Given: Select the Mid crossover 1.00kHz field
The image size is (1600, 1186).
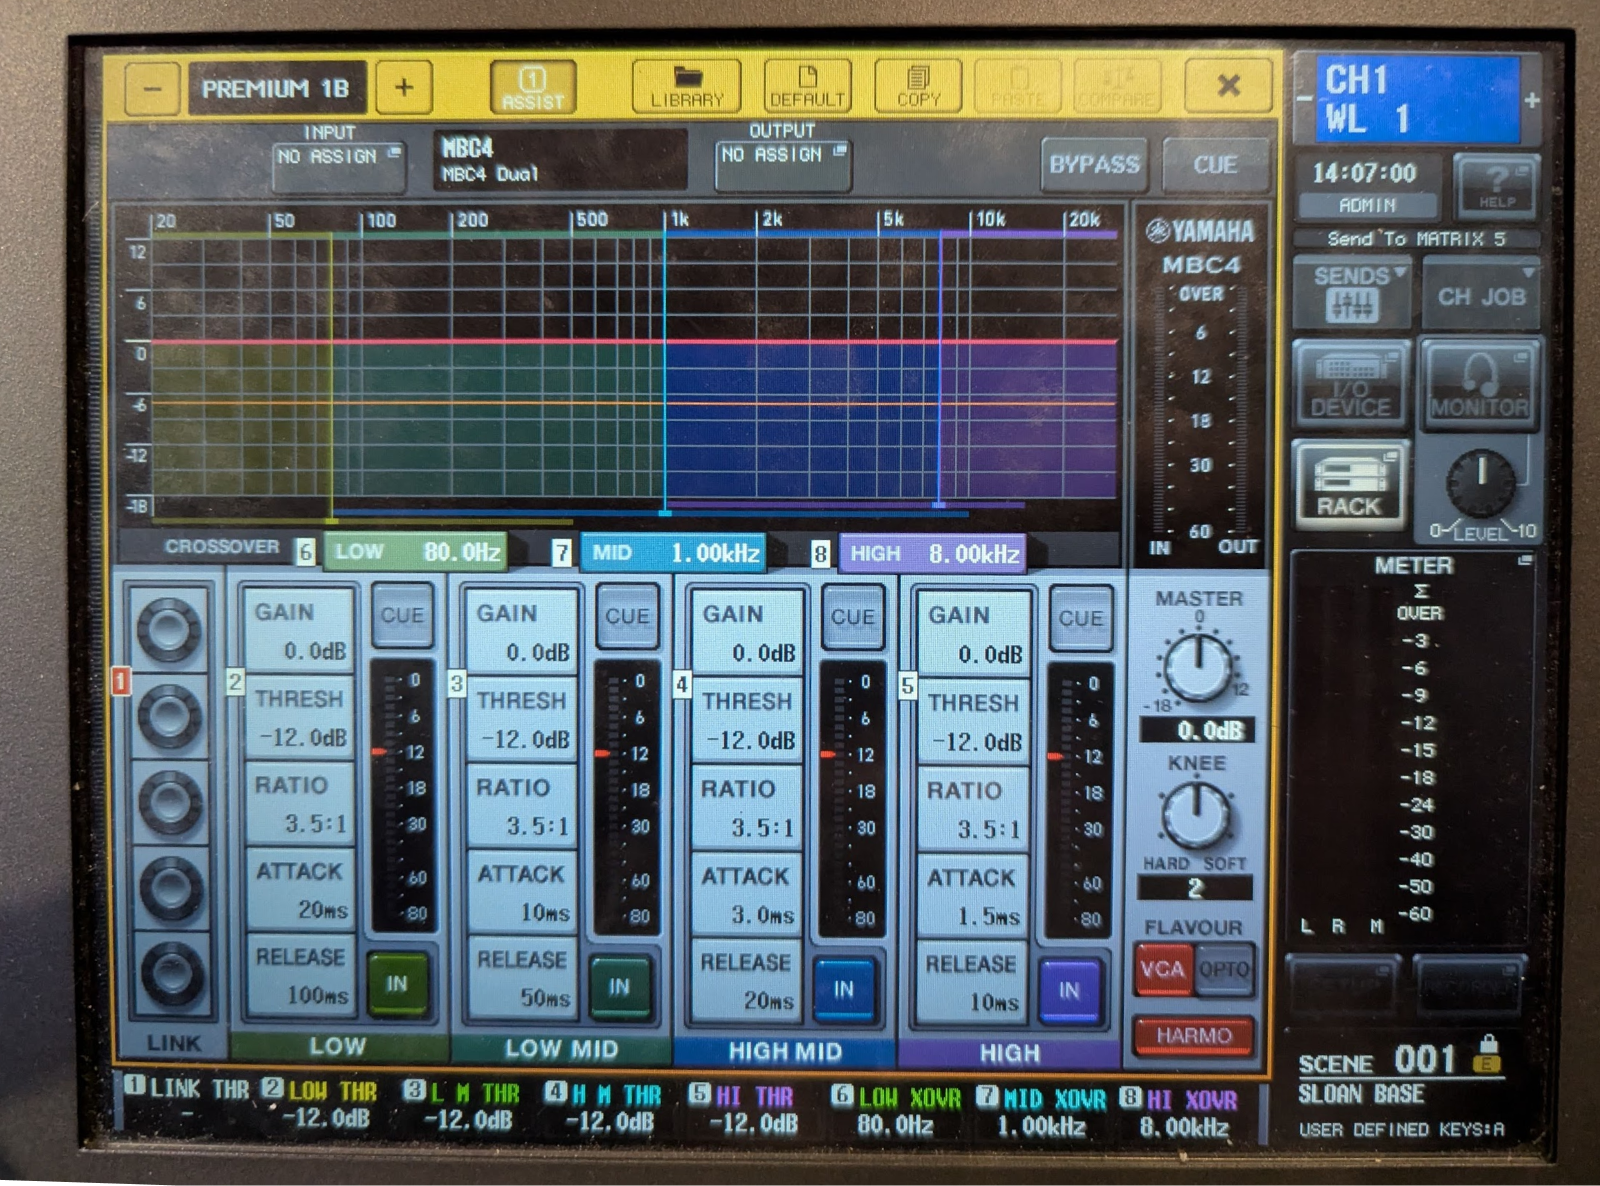Looking at the screenshot, I should 674,553.
